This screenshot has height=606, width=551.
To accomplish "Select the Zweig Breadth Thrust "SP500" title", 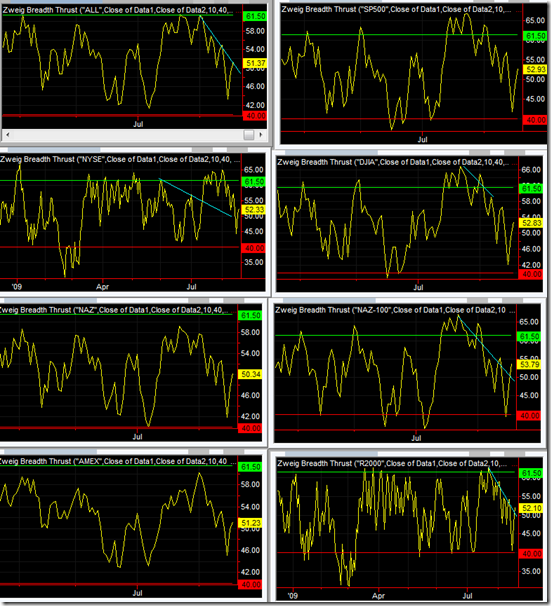I will point(396,9).
